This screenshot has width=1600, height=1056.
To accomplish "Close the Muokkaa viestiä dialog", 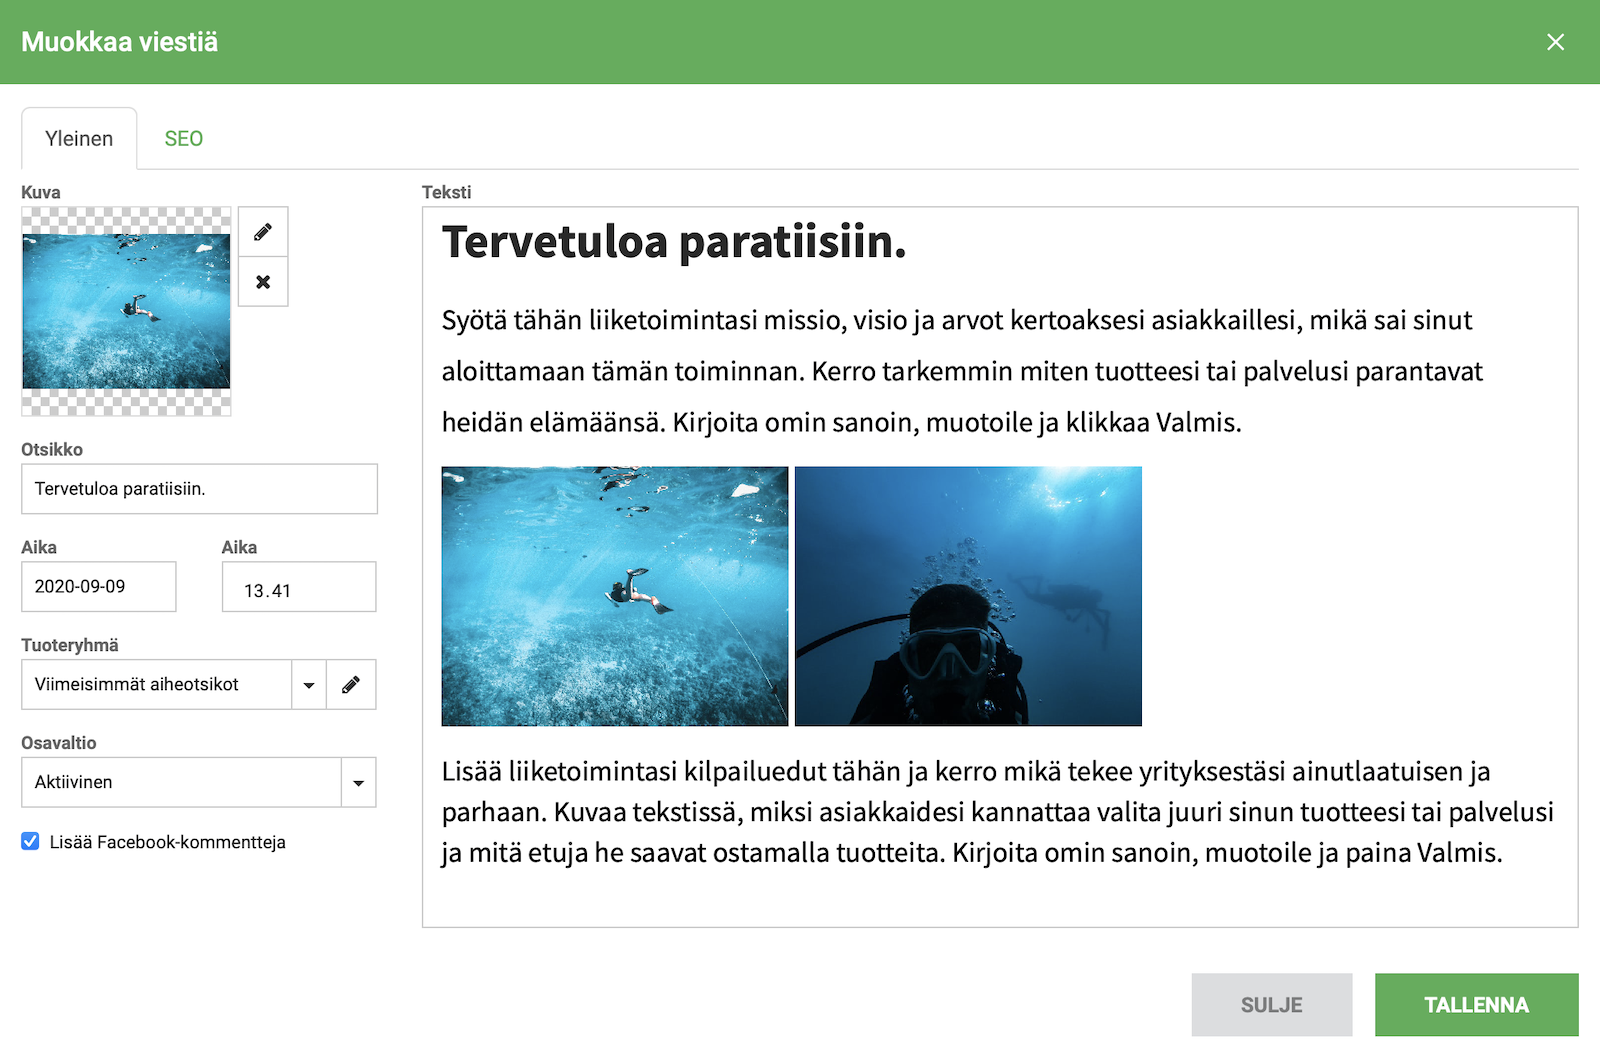I will 1555,42.
